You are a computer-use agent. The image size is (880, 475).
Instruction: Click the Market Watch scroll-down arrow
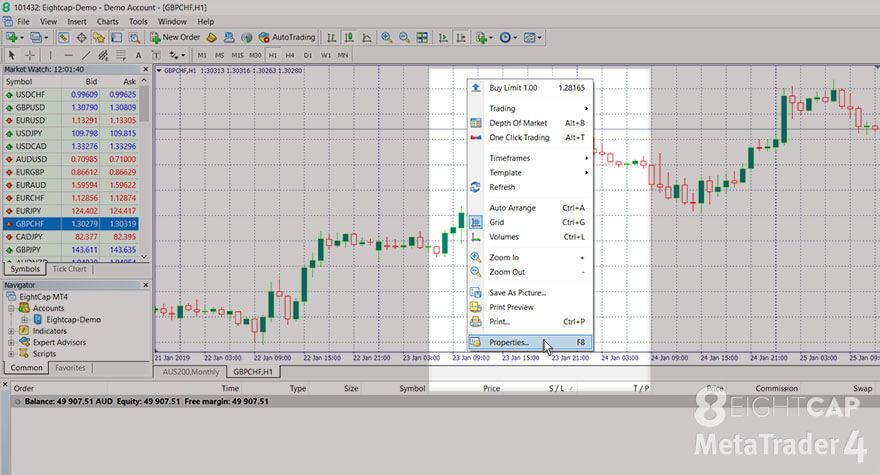[144, 257]
